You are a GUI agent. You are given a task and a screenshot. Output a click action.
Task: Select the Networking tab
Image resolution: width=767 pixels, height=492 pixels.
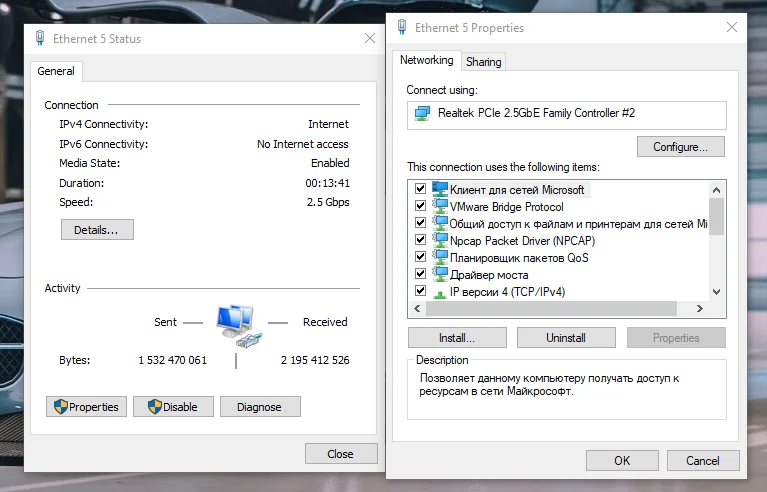click(427, 60)
